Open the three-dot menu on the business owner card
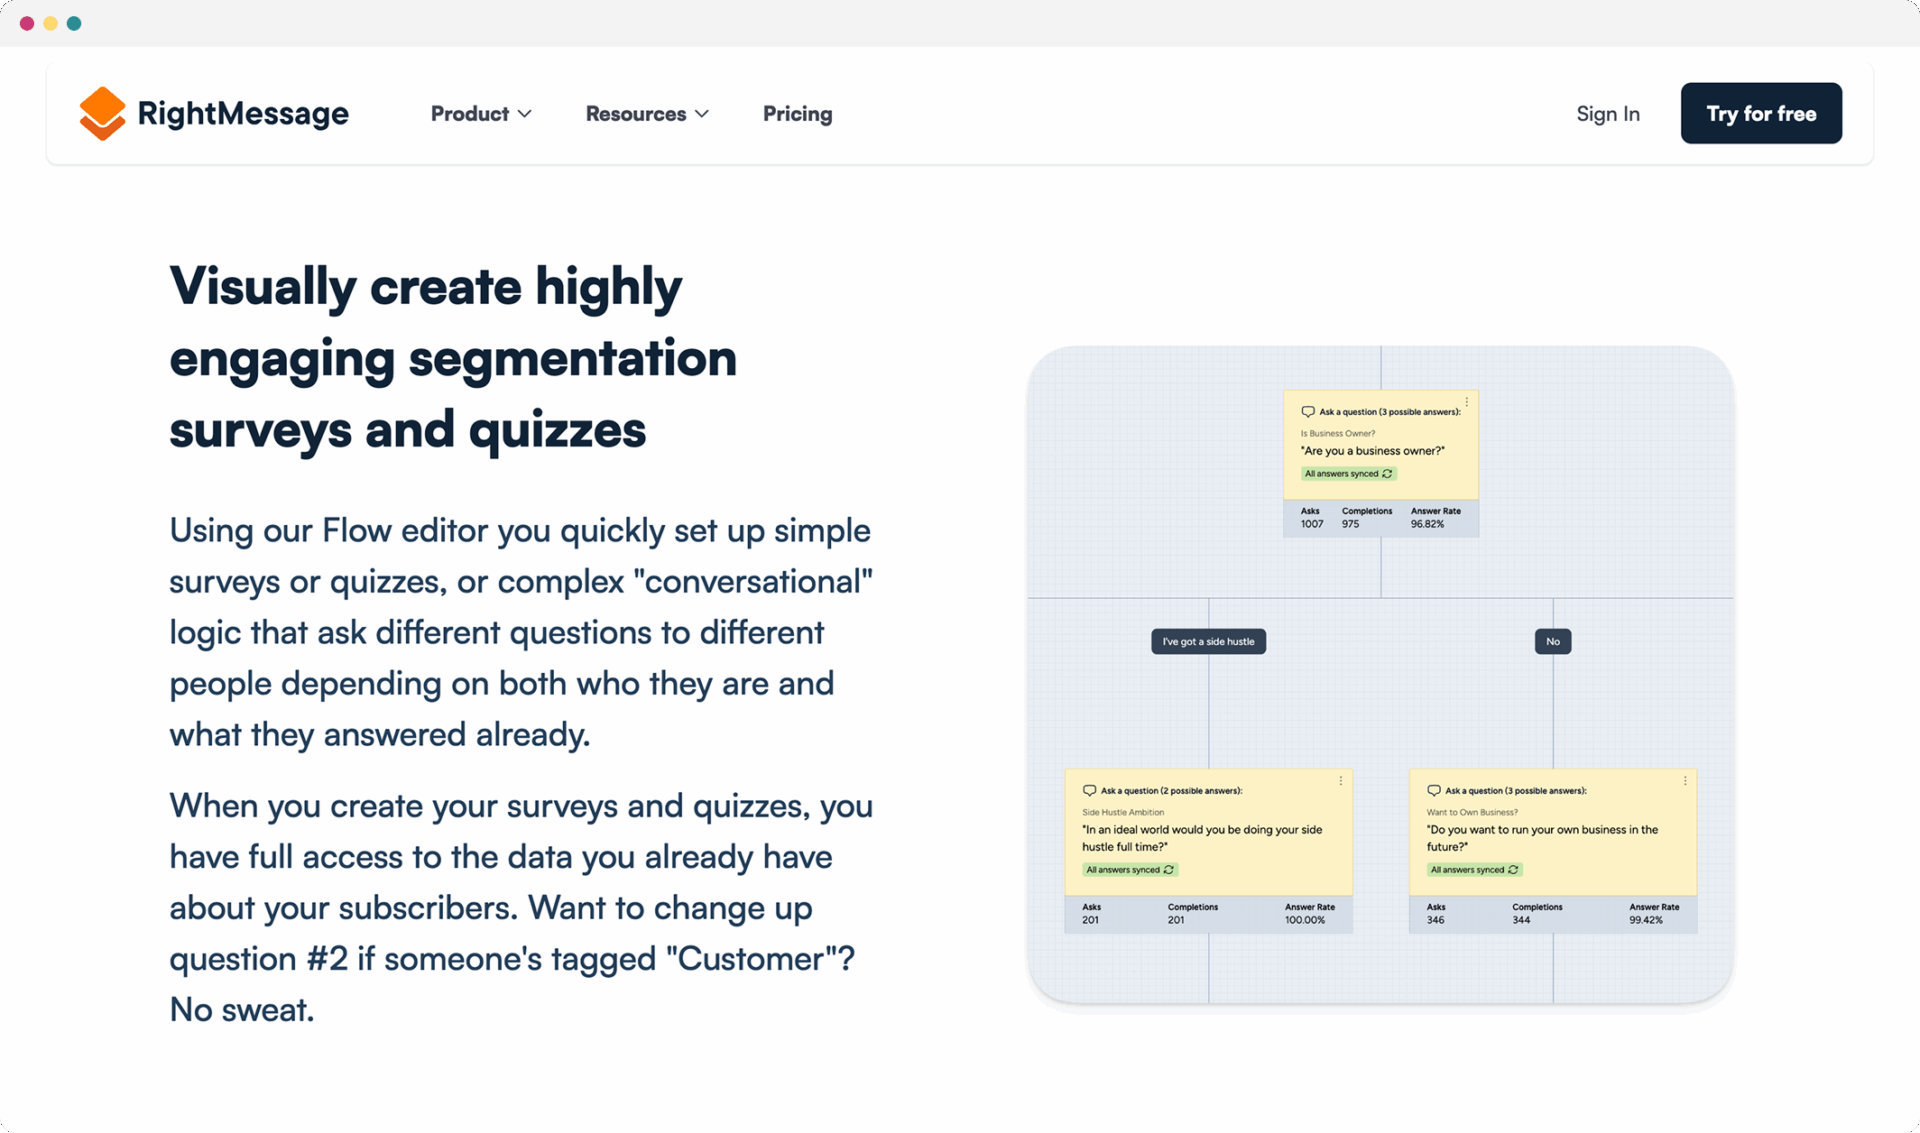 point(1466,404)
